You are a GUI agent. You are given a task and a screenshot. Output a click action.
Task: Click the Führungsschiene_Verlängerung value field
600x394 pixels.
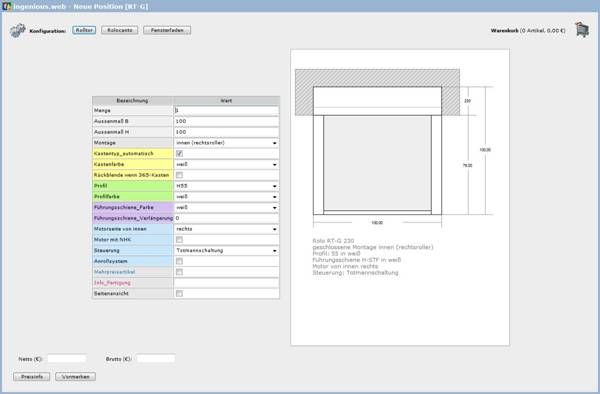coord(227,218)
